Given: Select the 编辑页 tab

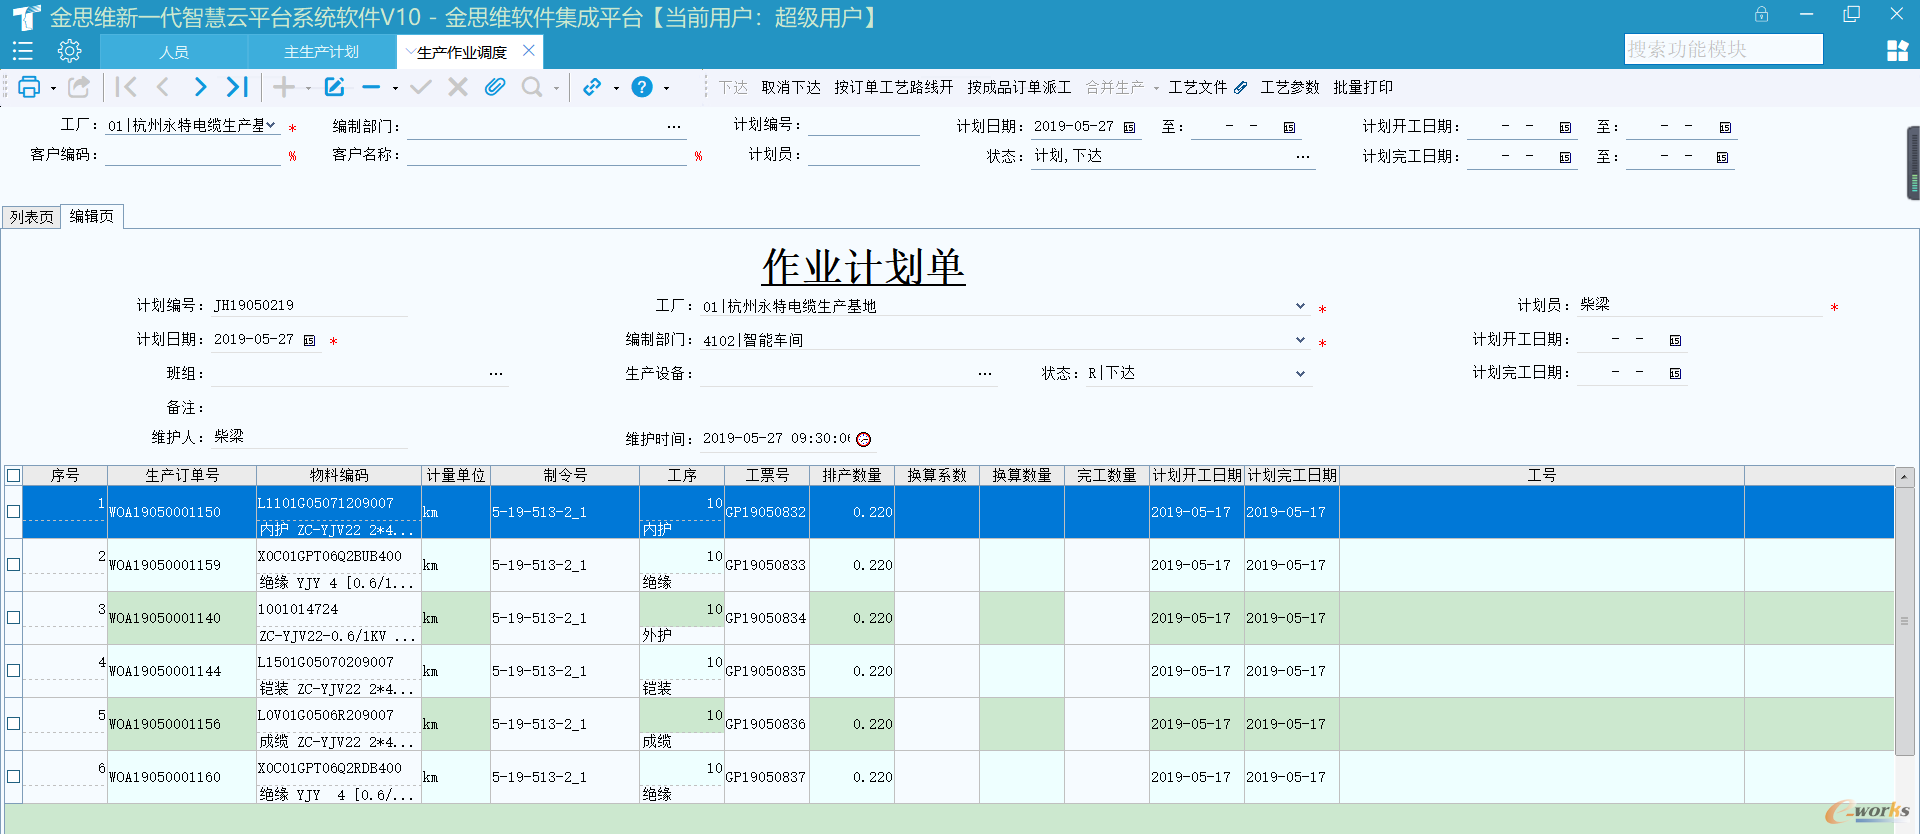Looking at the screenshot, I should 92,217.
